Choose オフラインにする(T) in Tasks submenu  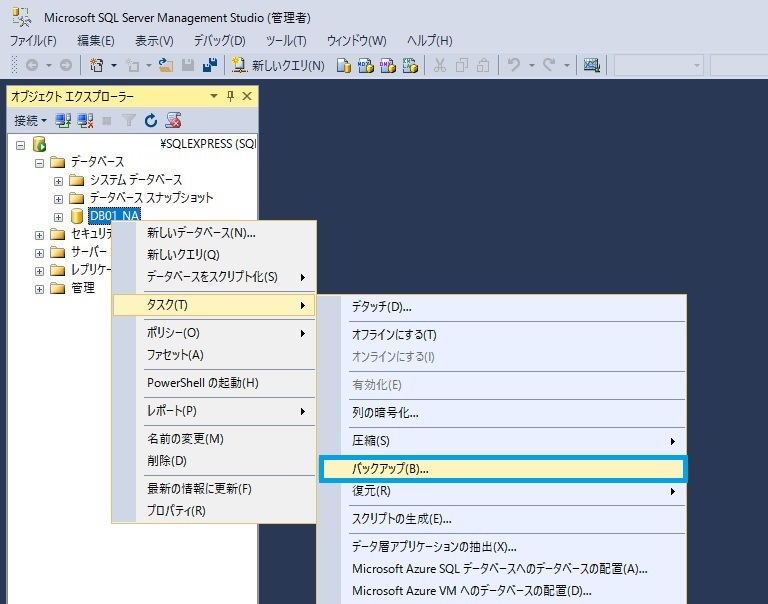[502, 335]
